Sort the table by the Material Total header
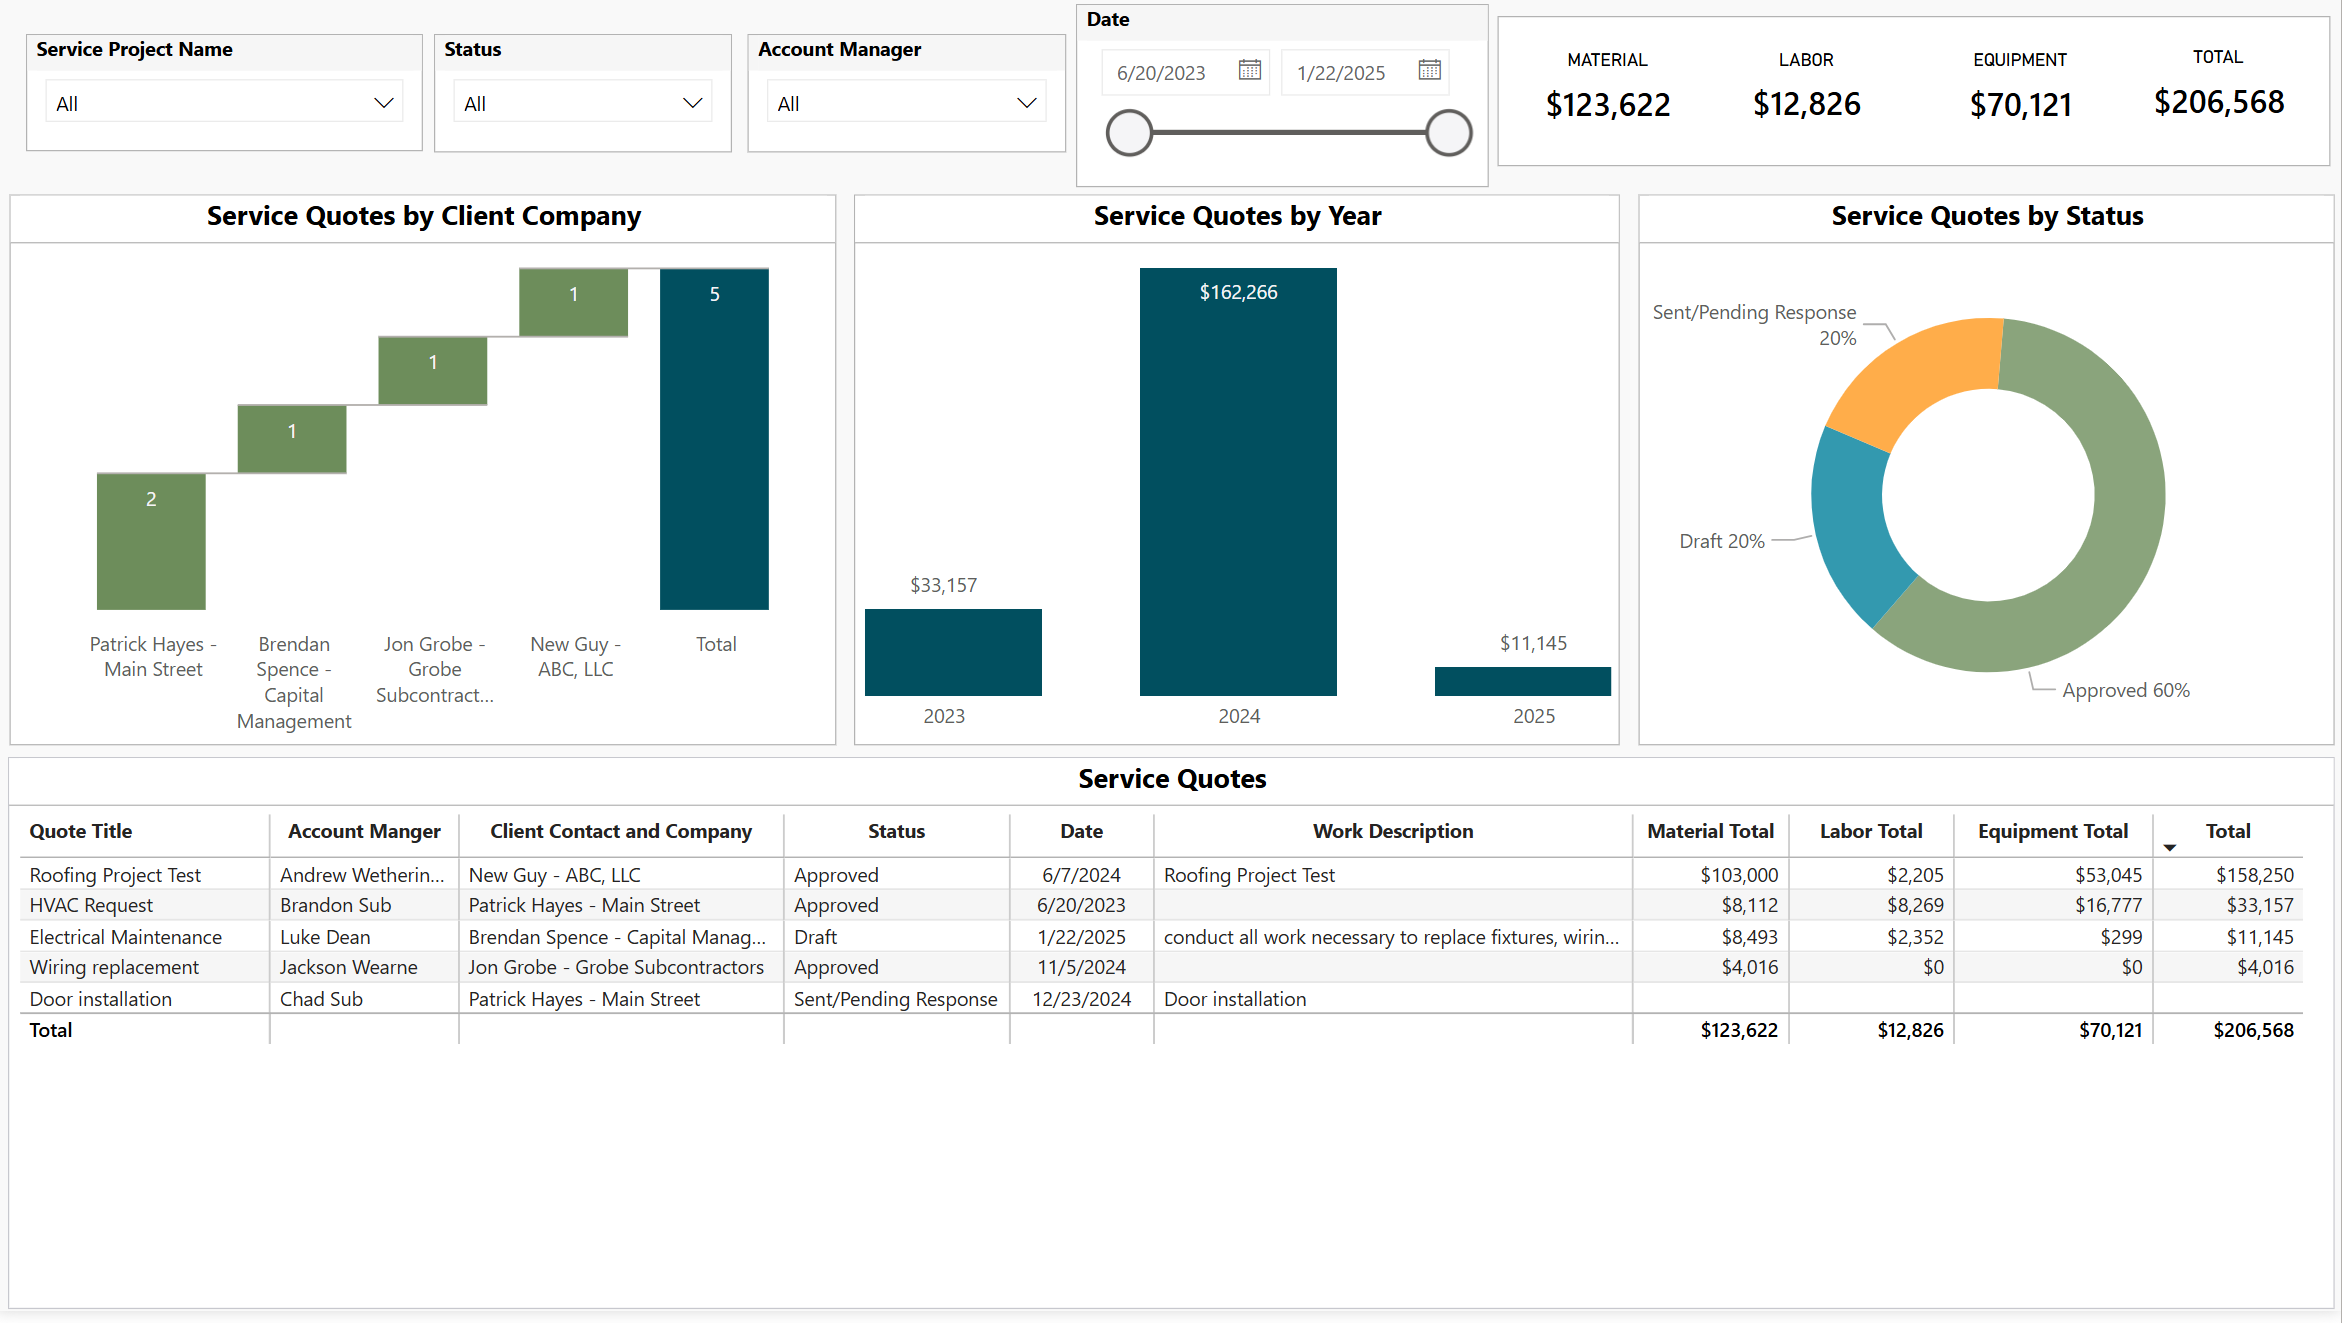2348x1323 pixels. click(1710, 831)
